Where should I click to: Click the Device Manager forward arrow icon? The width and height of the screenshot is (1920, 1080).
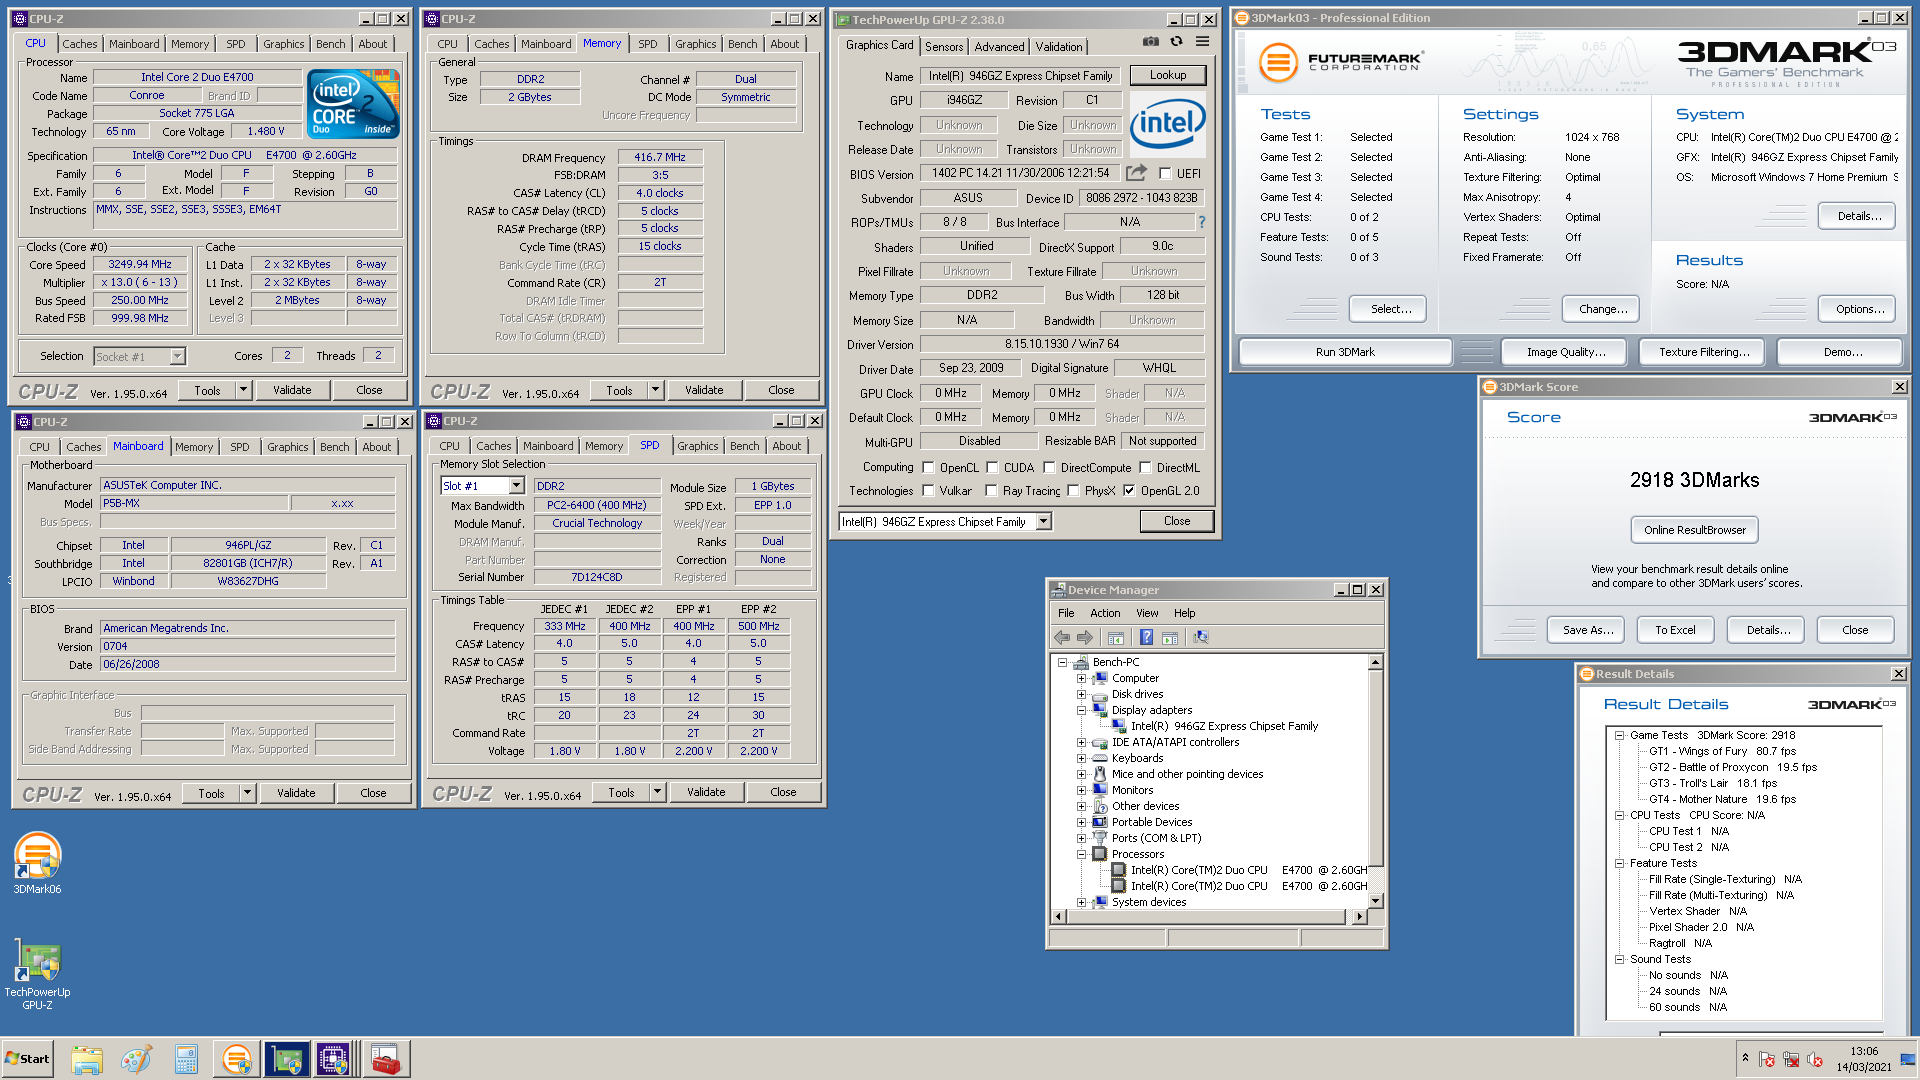(1085, 637)
